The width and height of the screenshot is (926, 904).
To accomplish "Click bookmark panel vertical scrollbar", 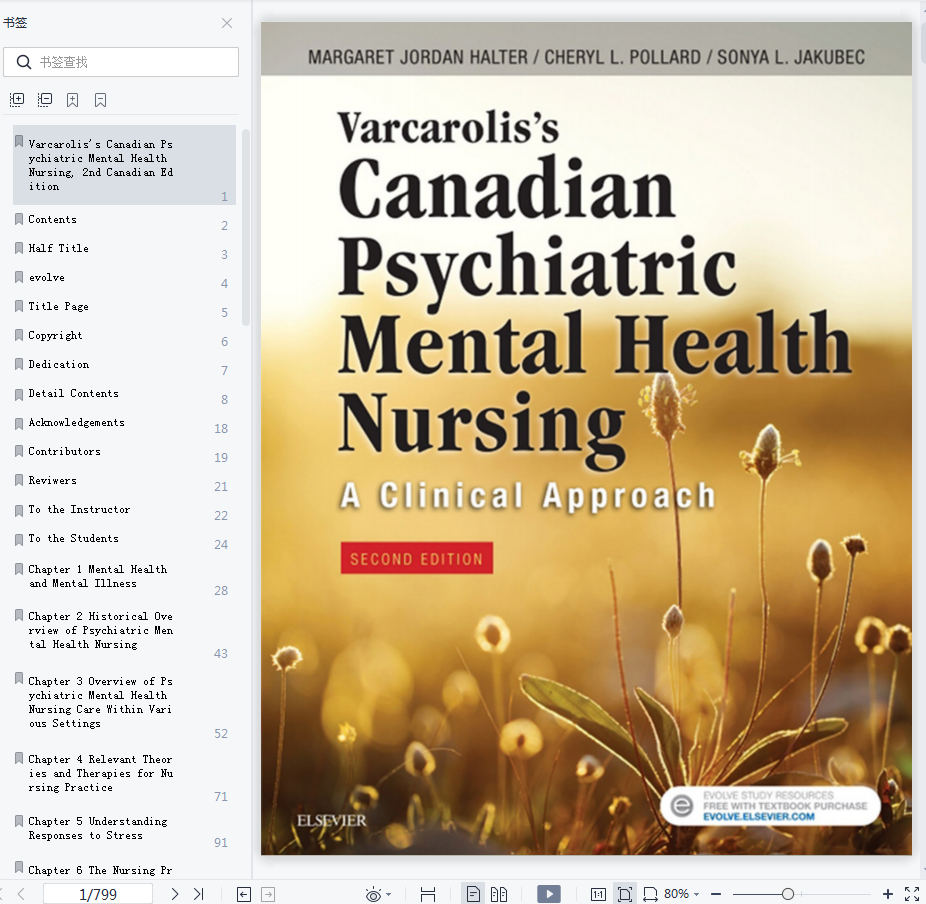I will [x=246, y=227].
